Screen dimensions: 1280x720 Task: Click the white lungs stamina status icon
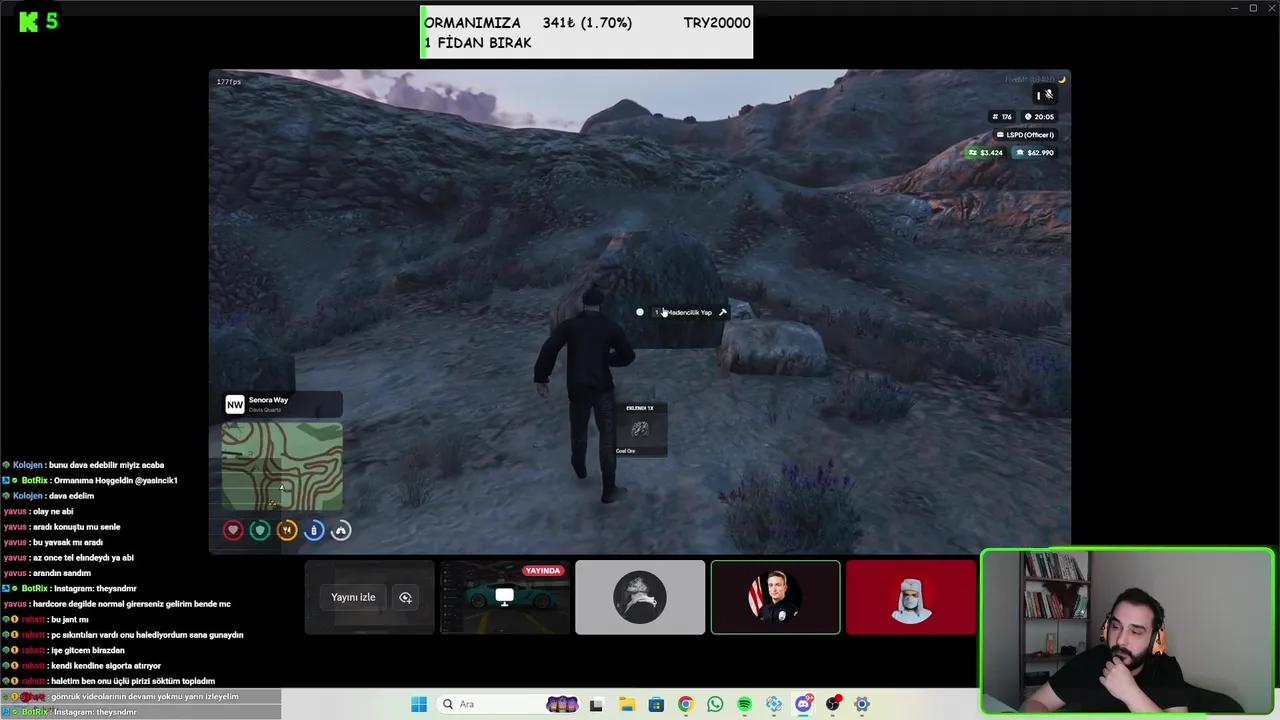(x=341, y=530)
